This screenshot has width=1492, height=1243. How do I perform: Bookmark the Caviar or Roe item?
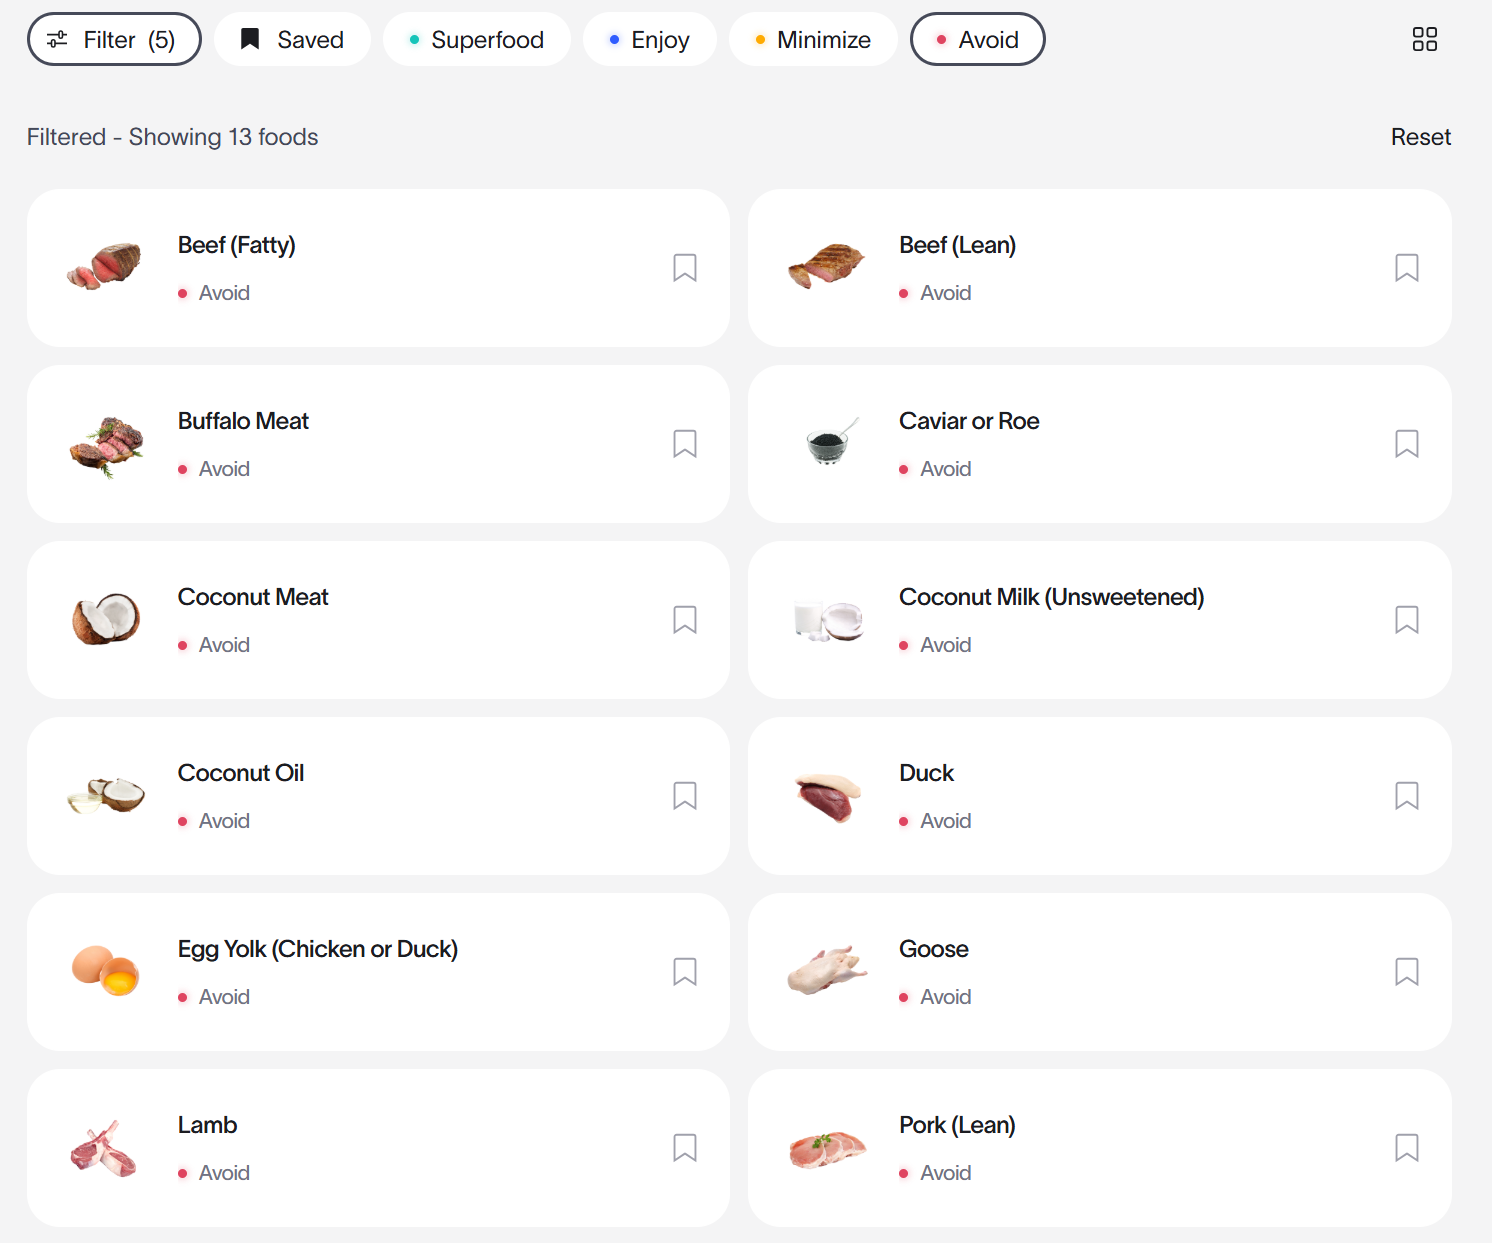[x=1407, y=444]
